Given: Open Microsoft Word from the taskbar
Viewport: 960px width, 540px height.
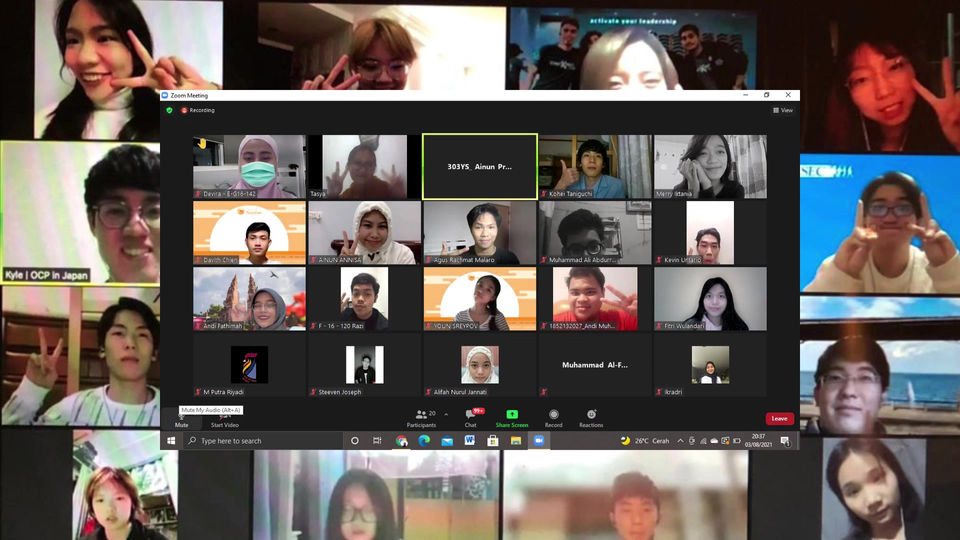Looking at the screenshot, I should click(x=470, y=441).
